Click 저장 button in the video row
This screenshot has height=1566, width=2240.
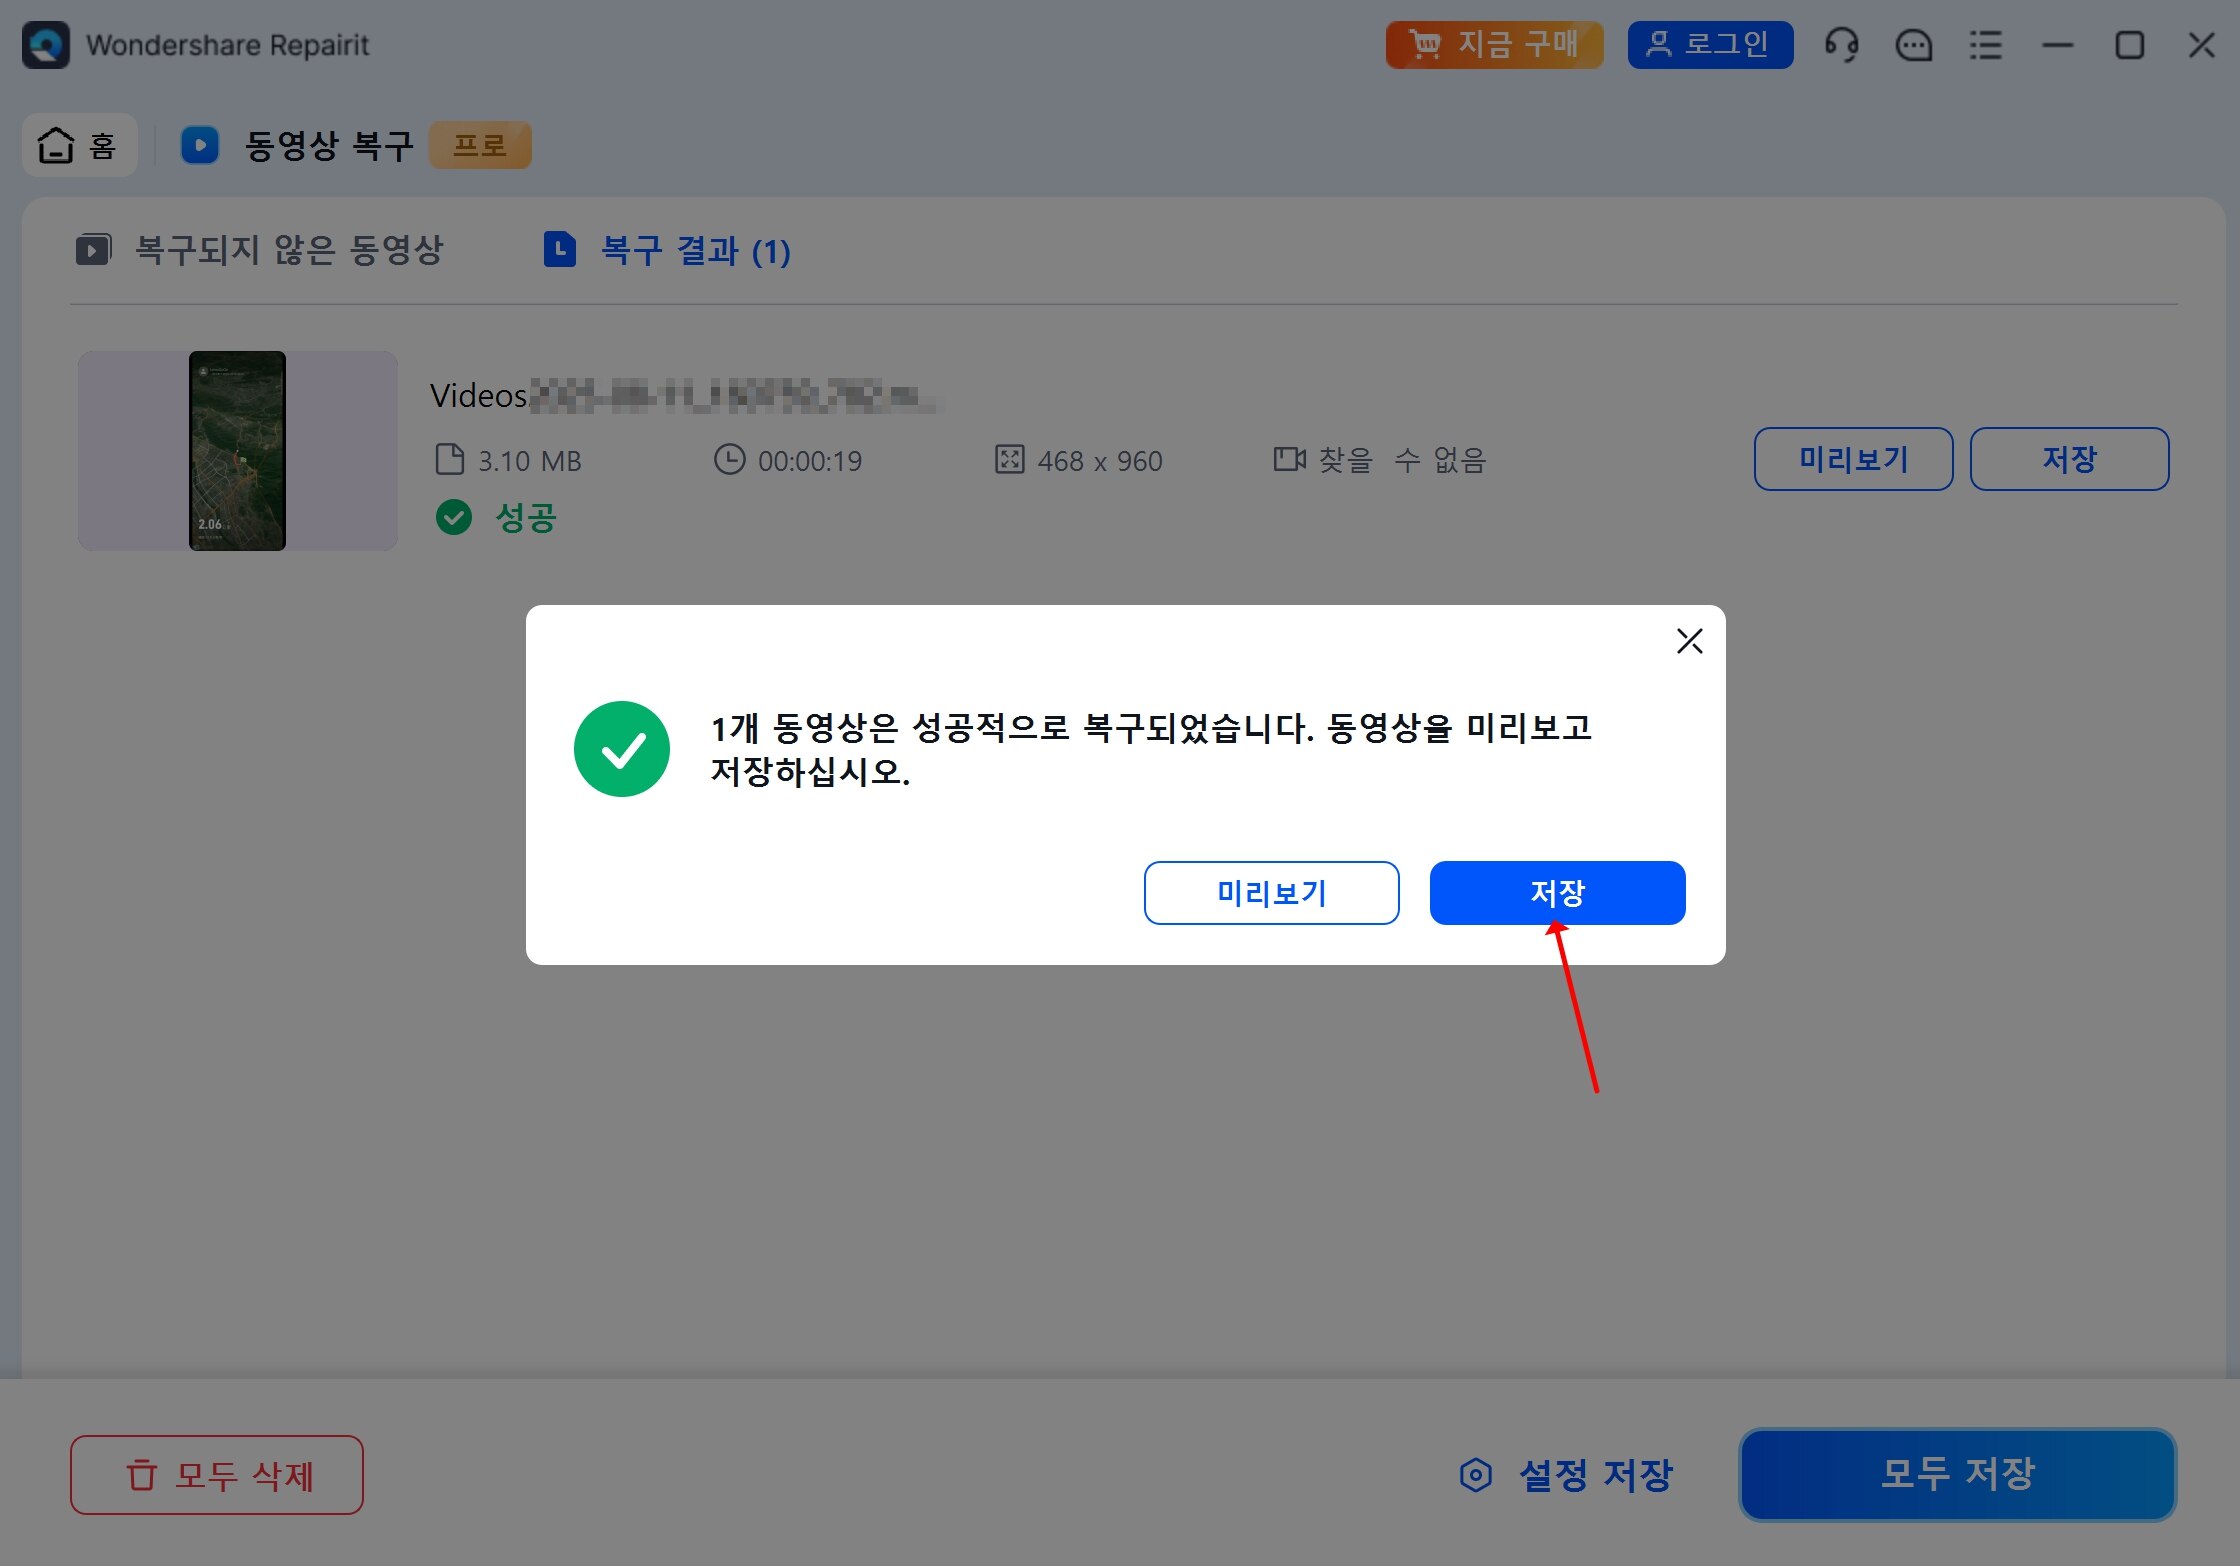coord(2069,459)
